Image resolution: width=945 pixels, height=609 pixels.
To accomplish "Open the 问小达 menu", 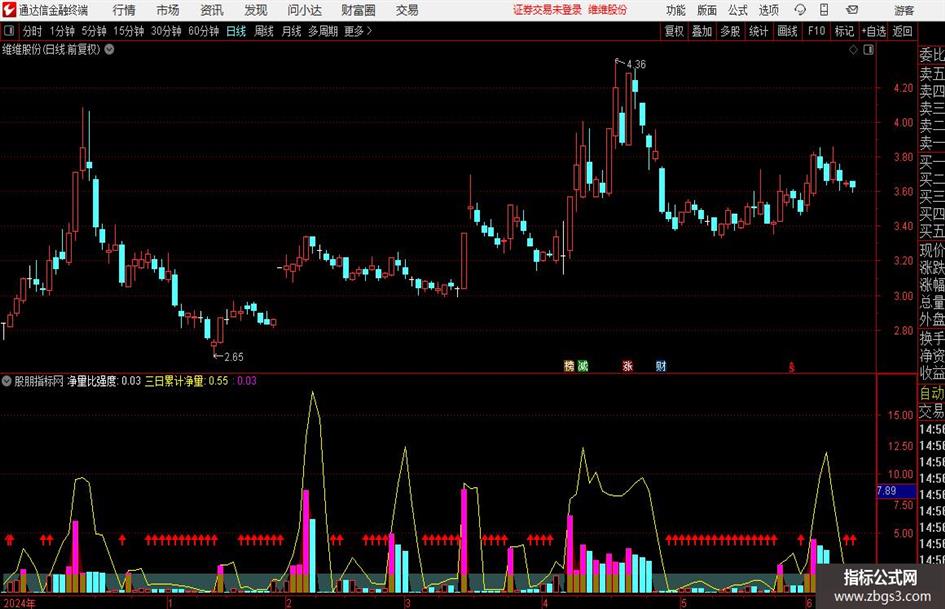I will click(x=304, y=10).
